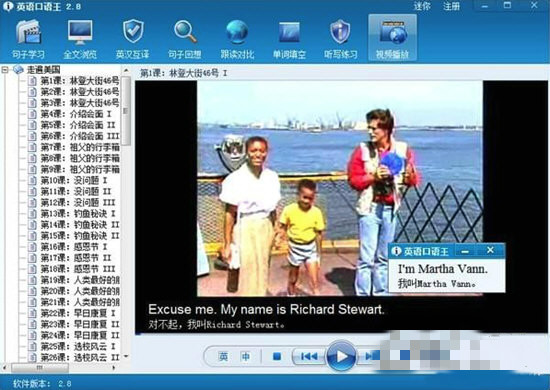Open lesson 第7课: 祖父的行李箱

pos(80,147)
